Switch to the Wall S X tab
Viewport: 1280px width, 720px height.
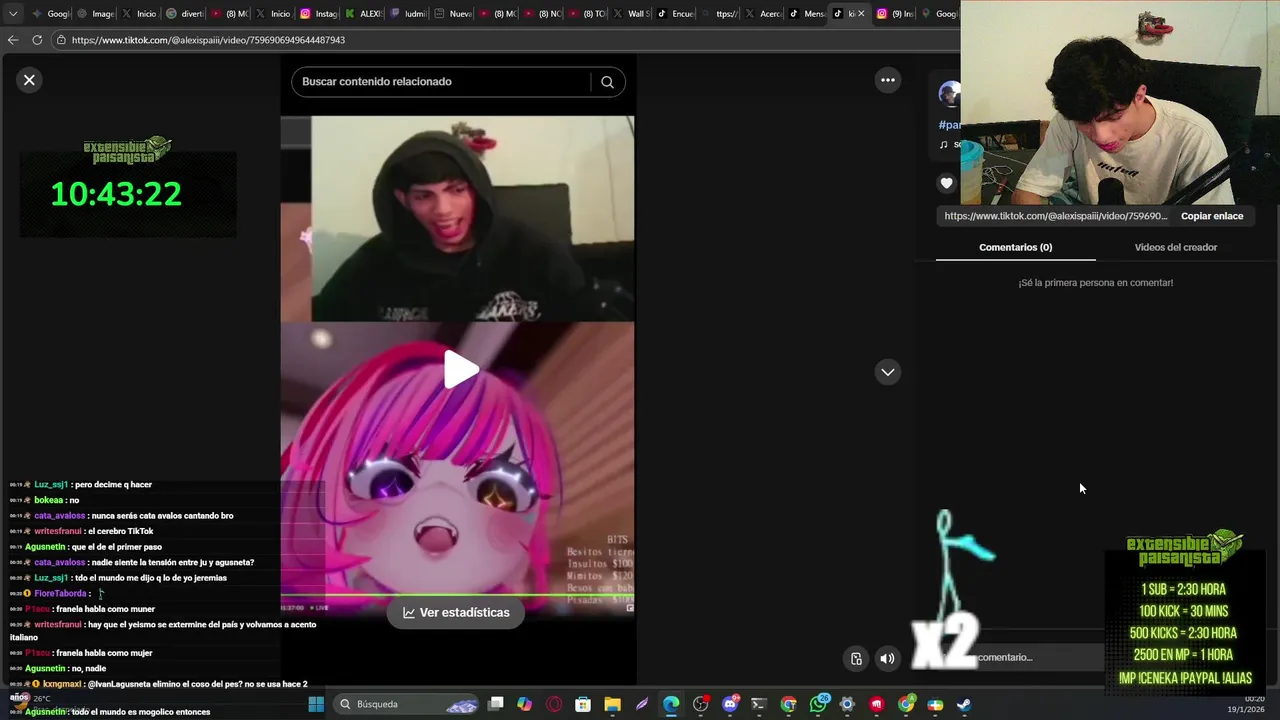tap(631, 14)
